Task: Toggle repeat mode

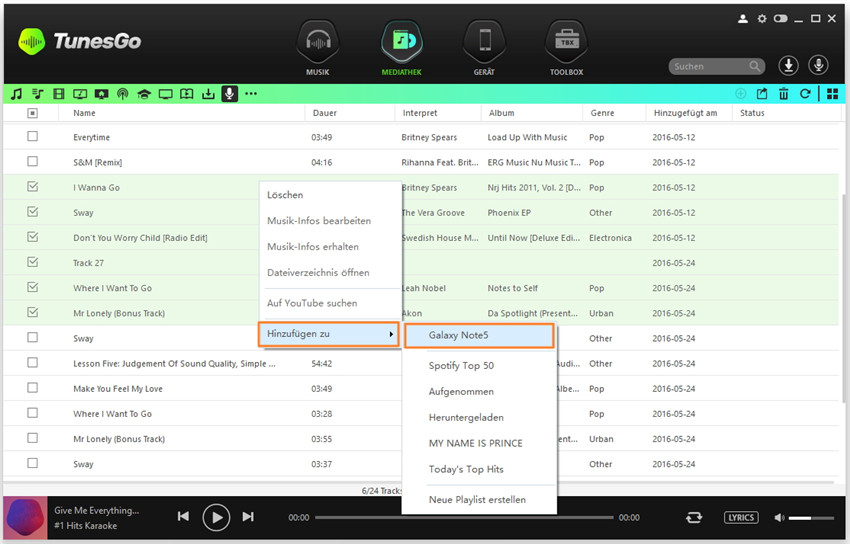Action: [694, 517]
